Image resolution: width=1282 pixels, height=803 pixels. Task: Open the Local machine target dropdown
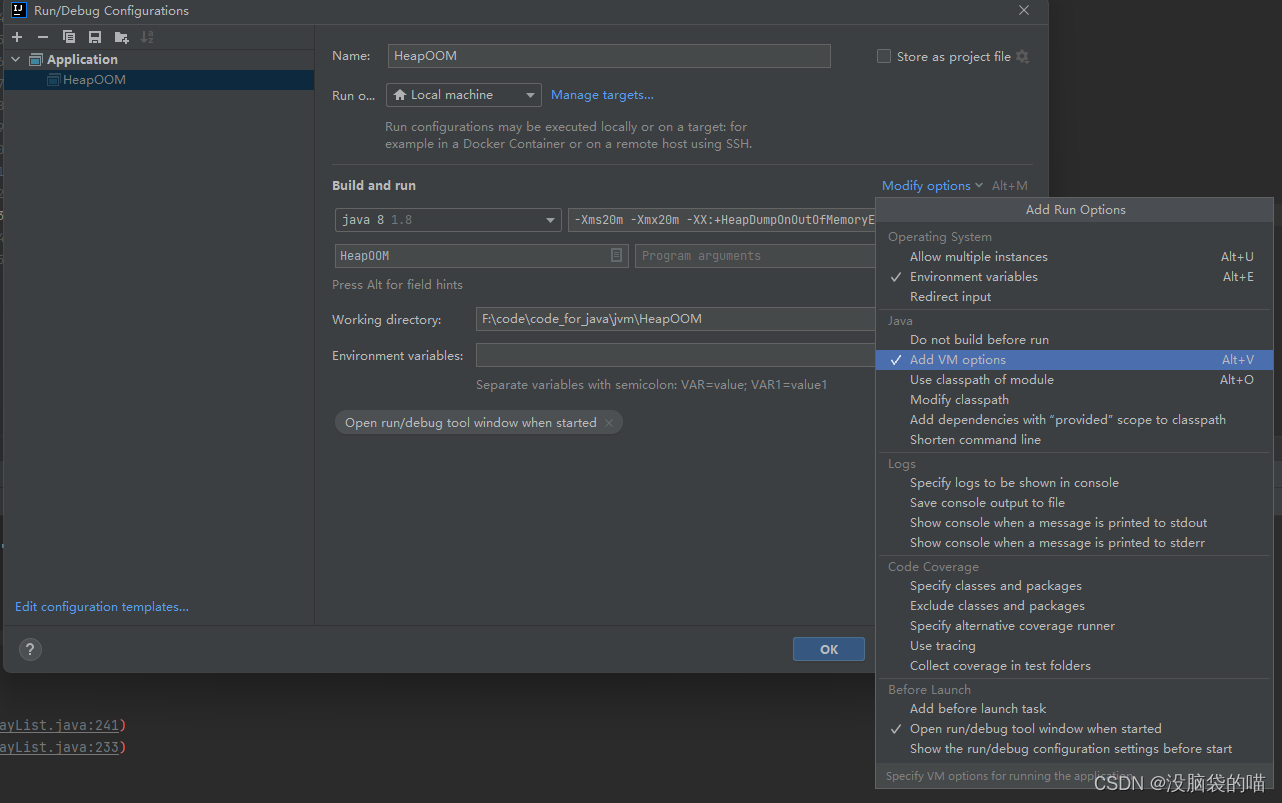point(464,95)
